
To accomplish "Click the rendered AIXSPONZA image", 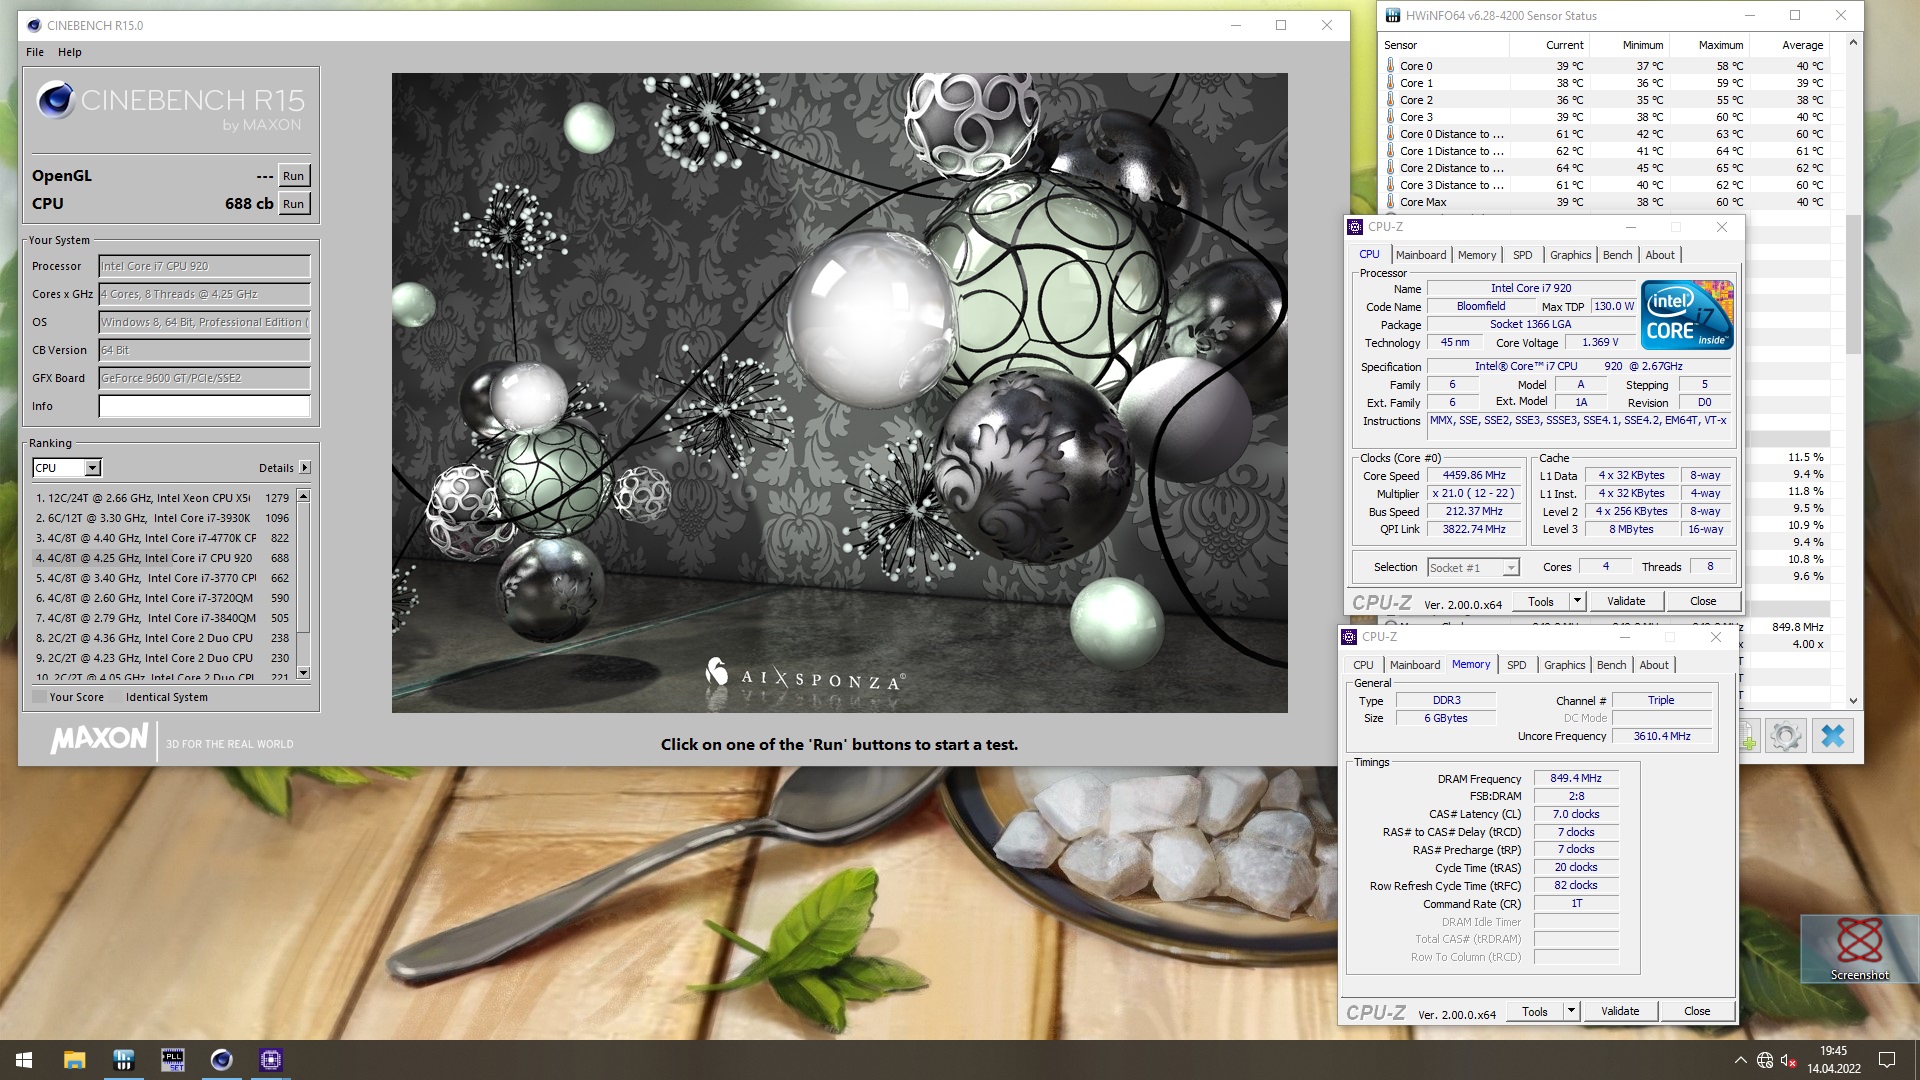I will coord(839,392).
